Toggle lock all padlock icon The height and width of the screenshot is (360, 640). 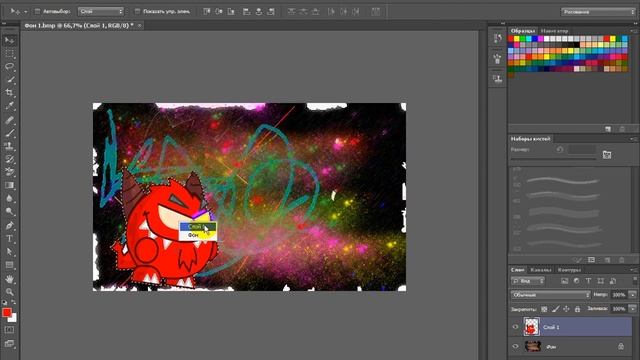coord(577,309)
